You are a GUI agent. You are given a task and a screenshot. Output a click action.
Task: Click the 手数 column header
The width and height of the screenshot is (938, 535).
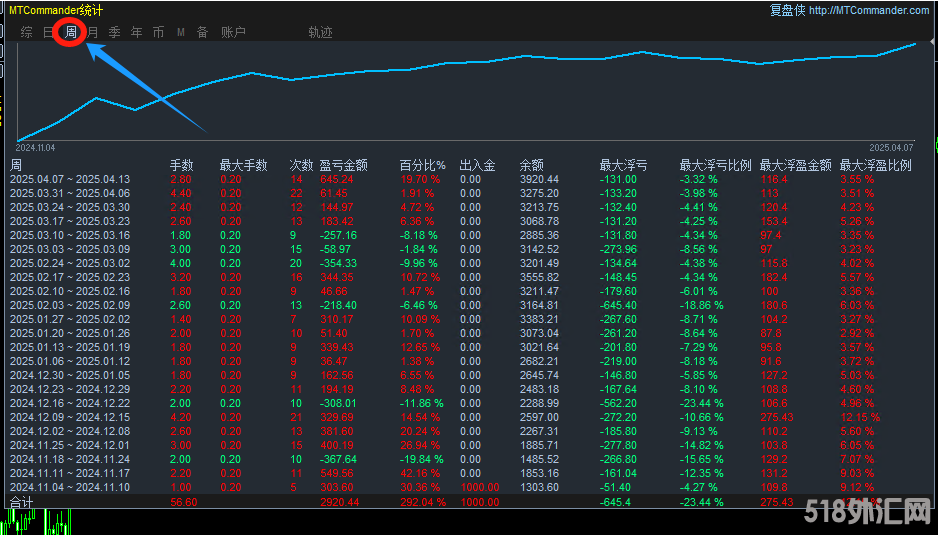click(181, 165)
